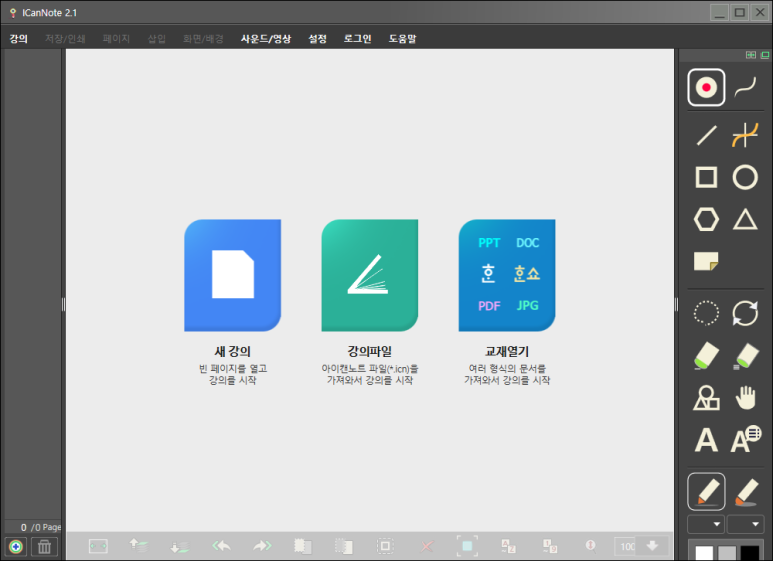This screenshot has height=561, width=773.
Task: Select the green eraser tool
Action: tap(706, 355)
